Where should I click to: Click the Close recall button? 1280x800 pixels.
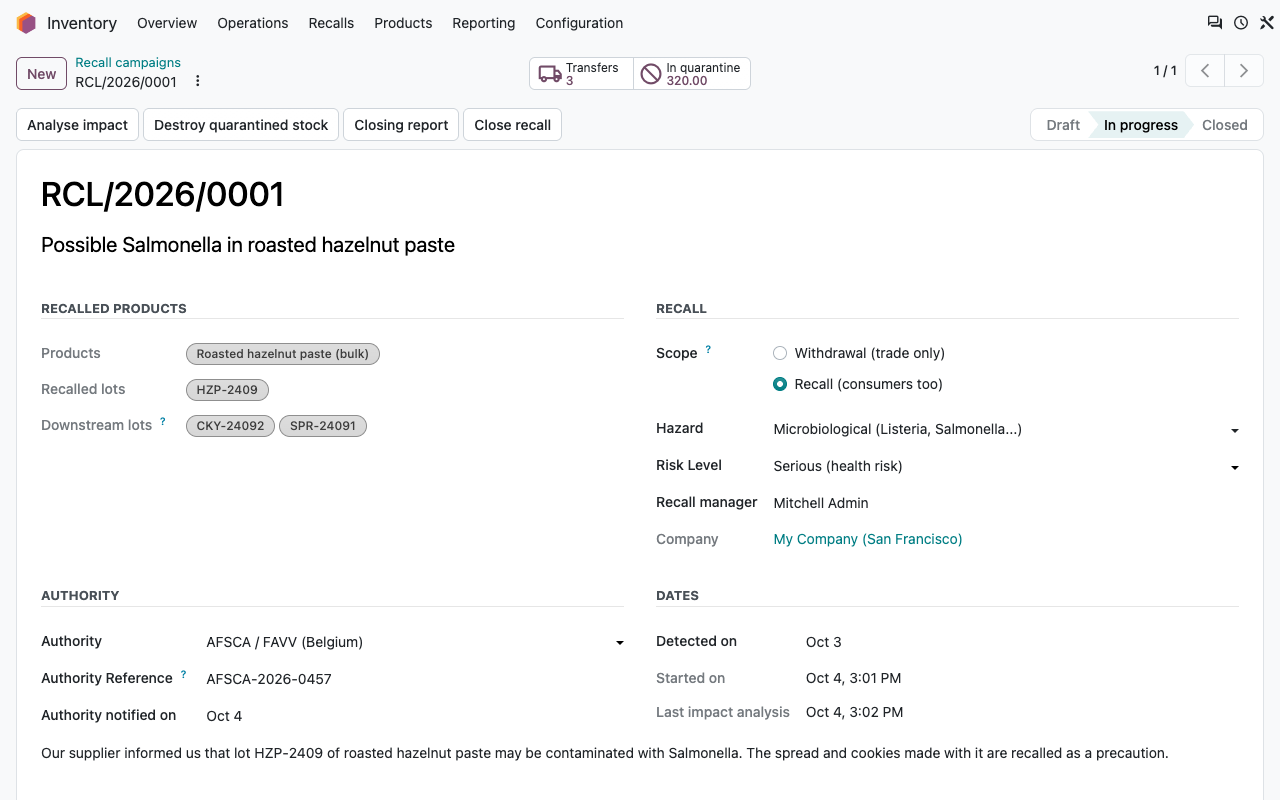click(x=513, y=125)
